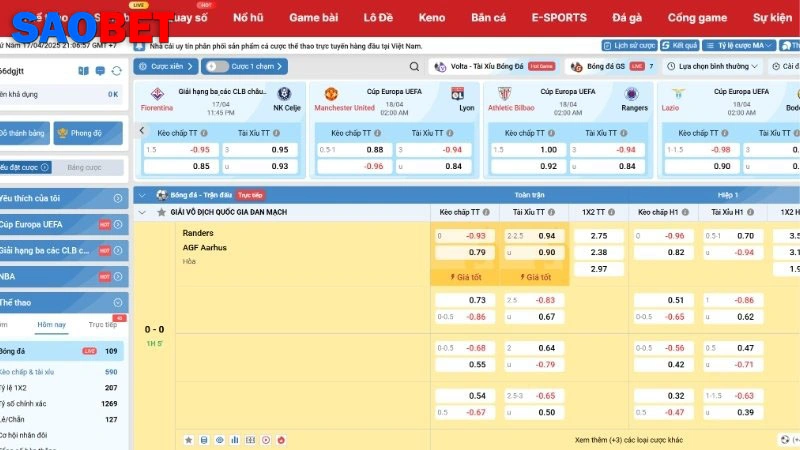Viewport: 800px width, 450px height.
Task: Open the Lô Đề menu
Action: click(378, 18)
